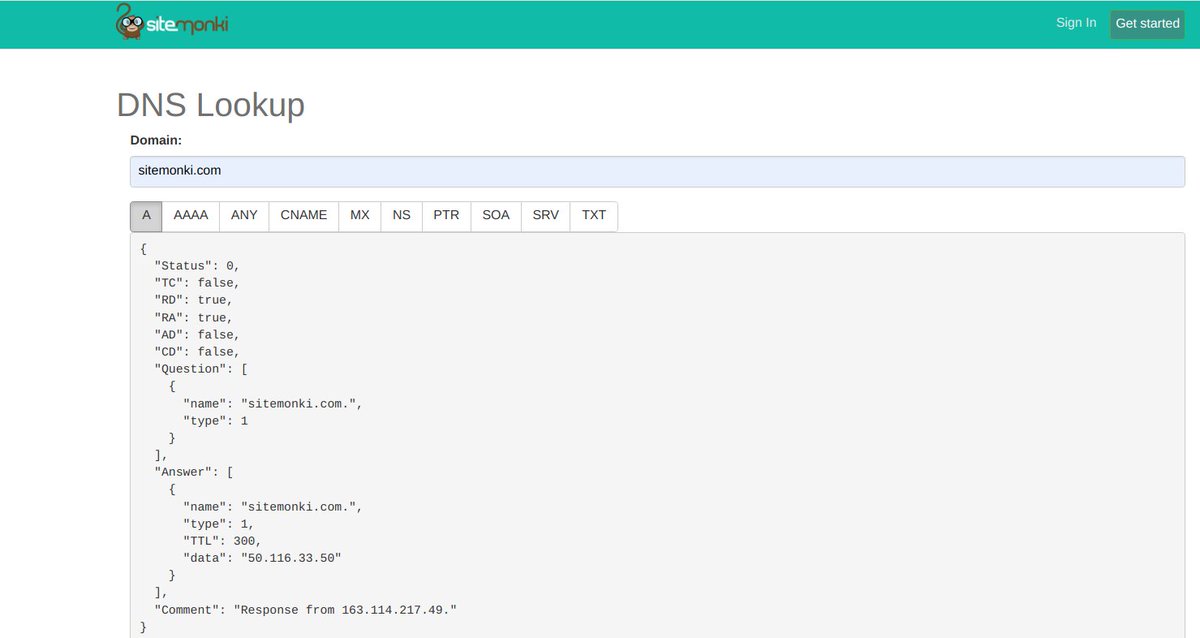Click the Comment response line
Image resolution: width=1200 pixels, height=638 pixels.
pyautogui.click(x=305, y=610)
